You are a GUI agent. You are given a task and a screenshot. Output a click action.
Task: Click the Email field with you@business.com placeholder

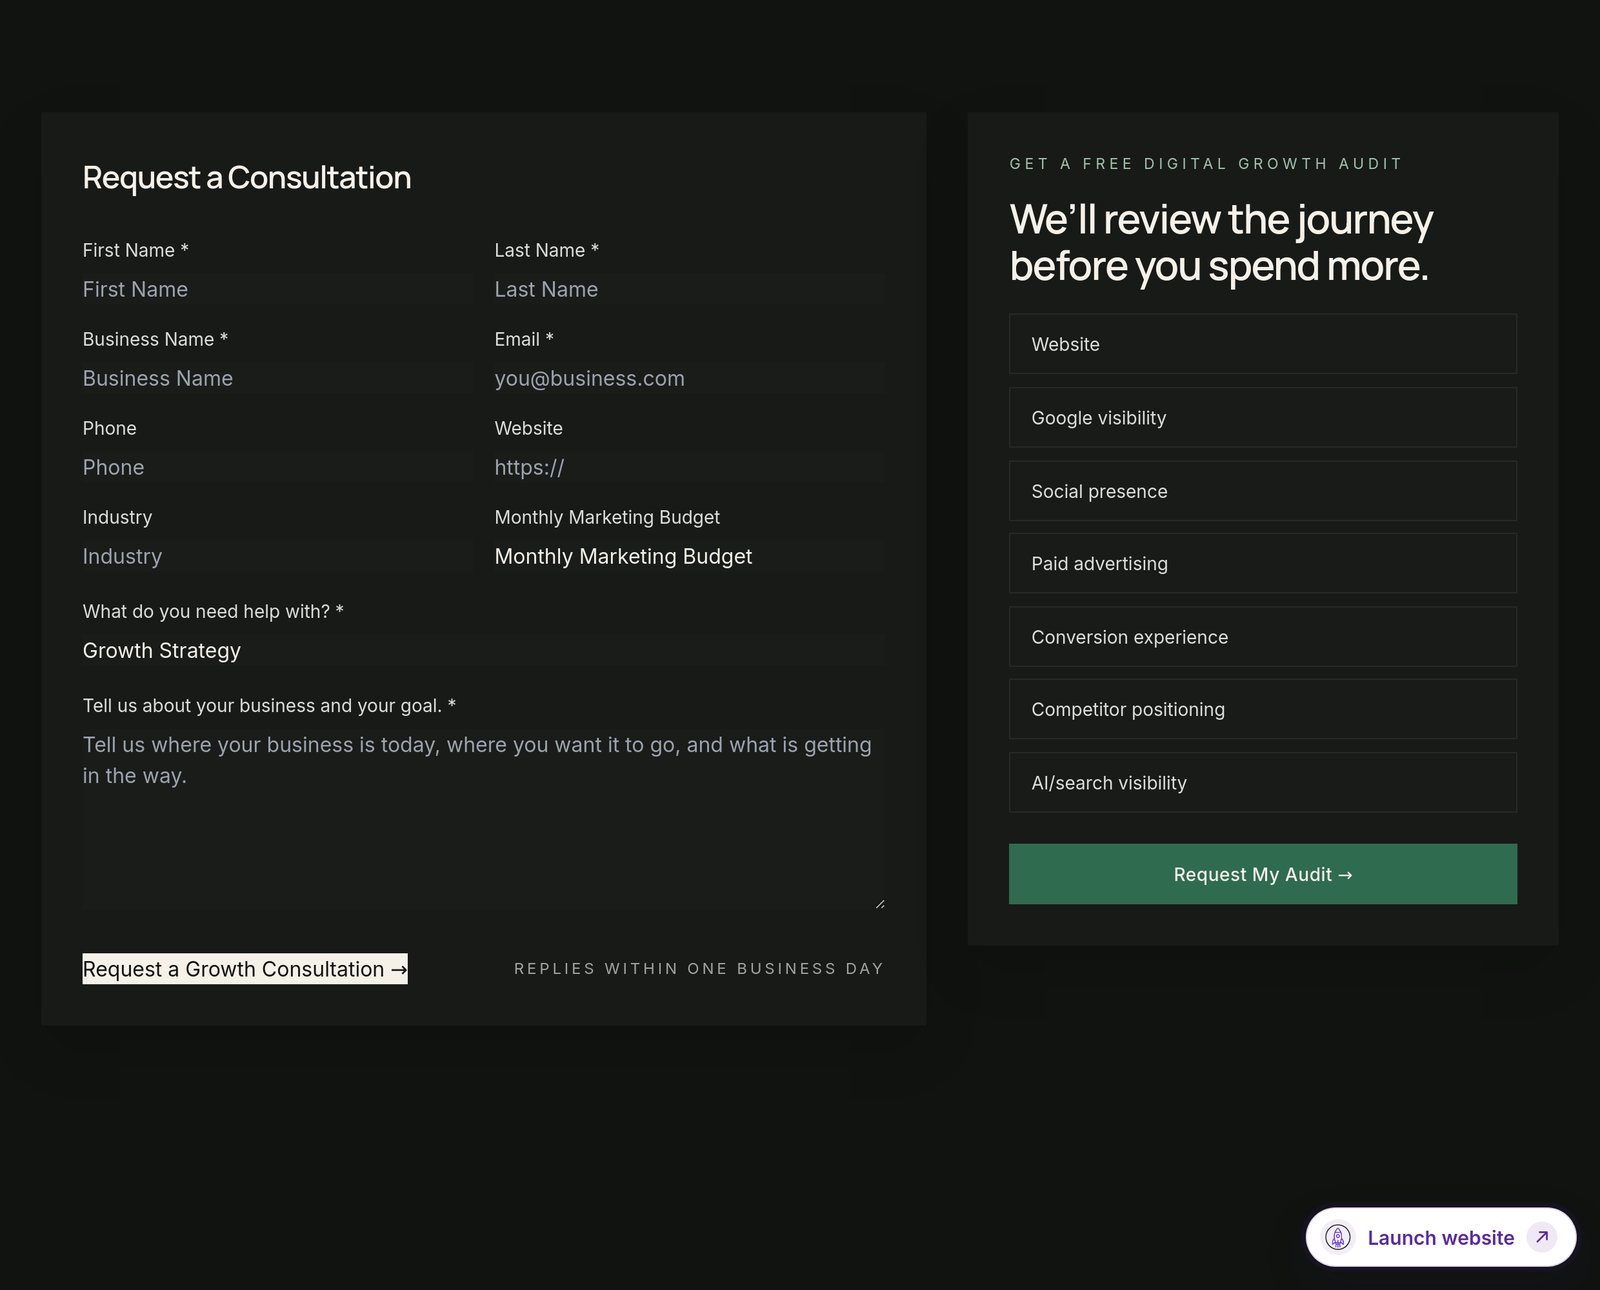point(689,379)
